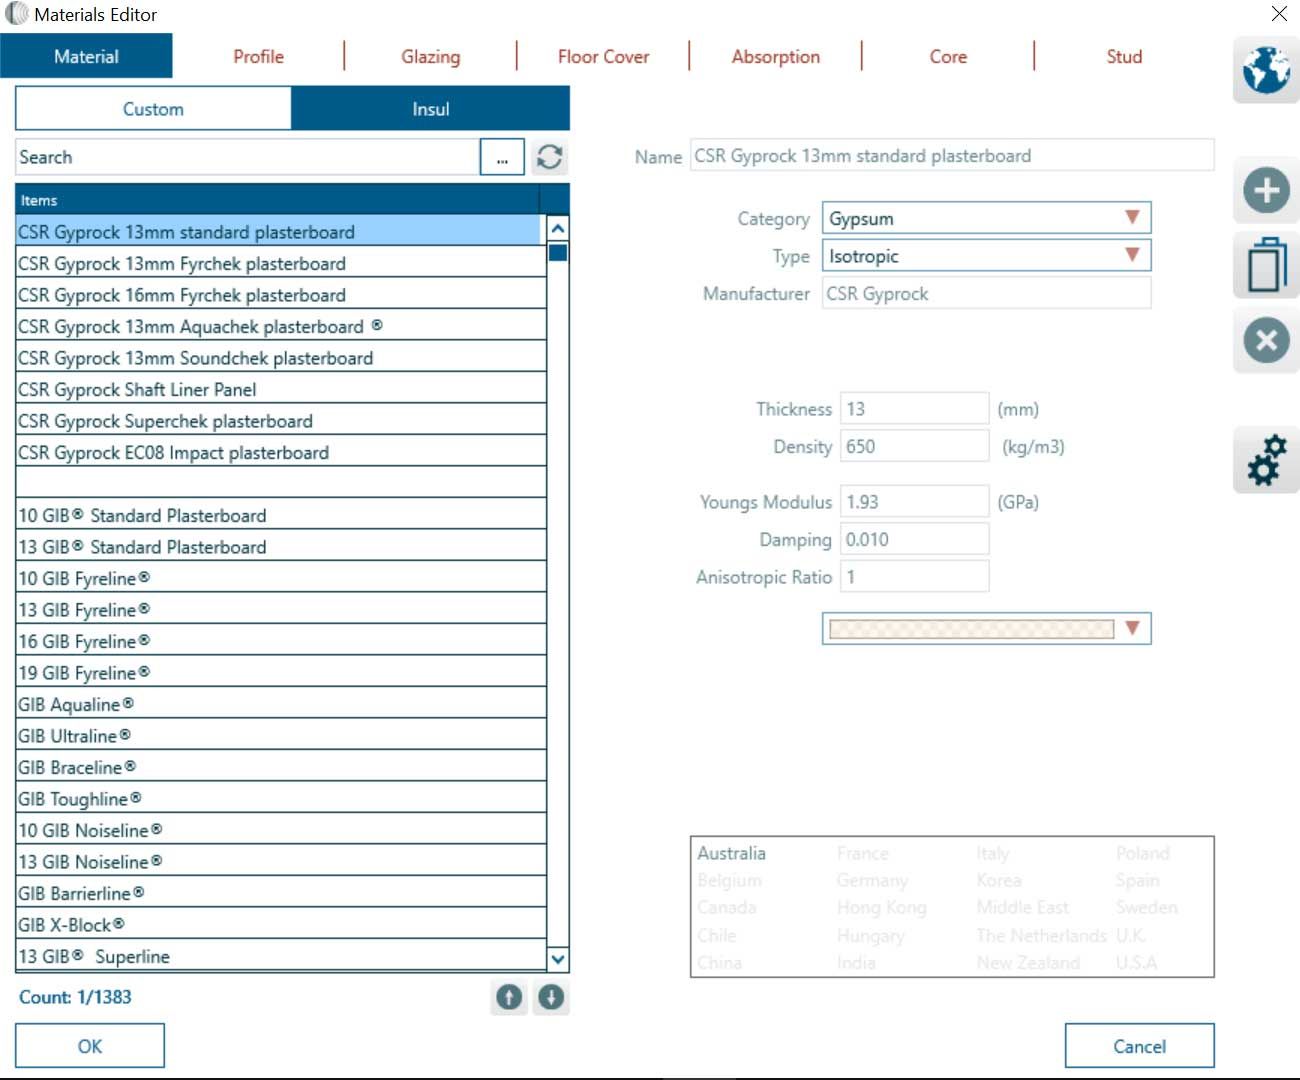Viewport: 1300px width, 1080px height.
Task: Go to the Stud tab
Action: [1124, 57]
